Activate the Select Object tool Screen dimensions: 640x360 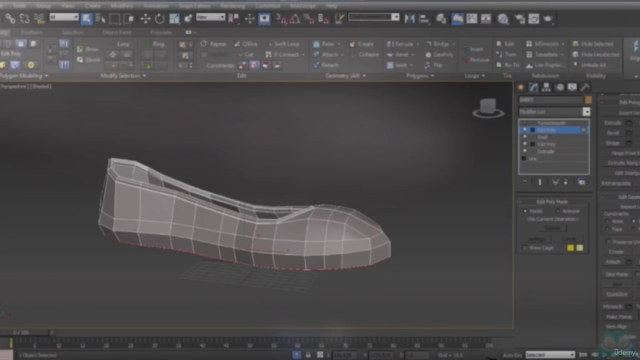coord(87,18)
